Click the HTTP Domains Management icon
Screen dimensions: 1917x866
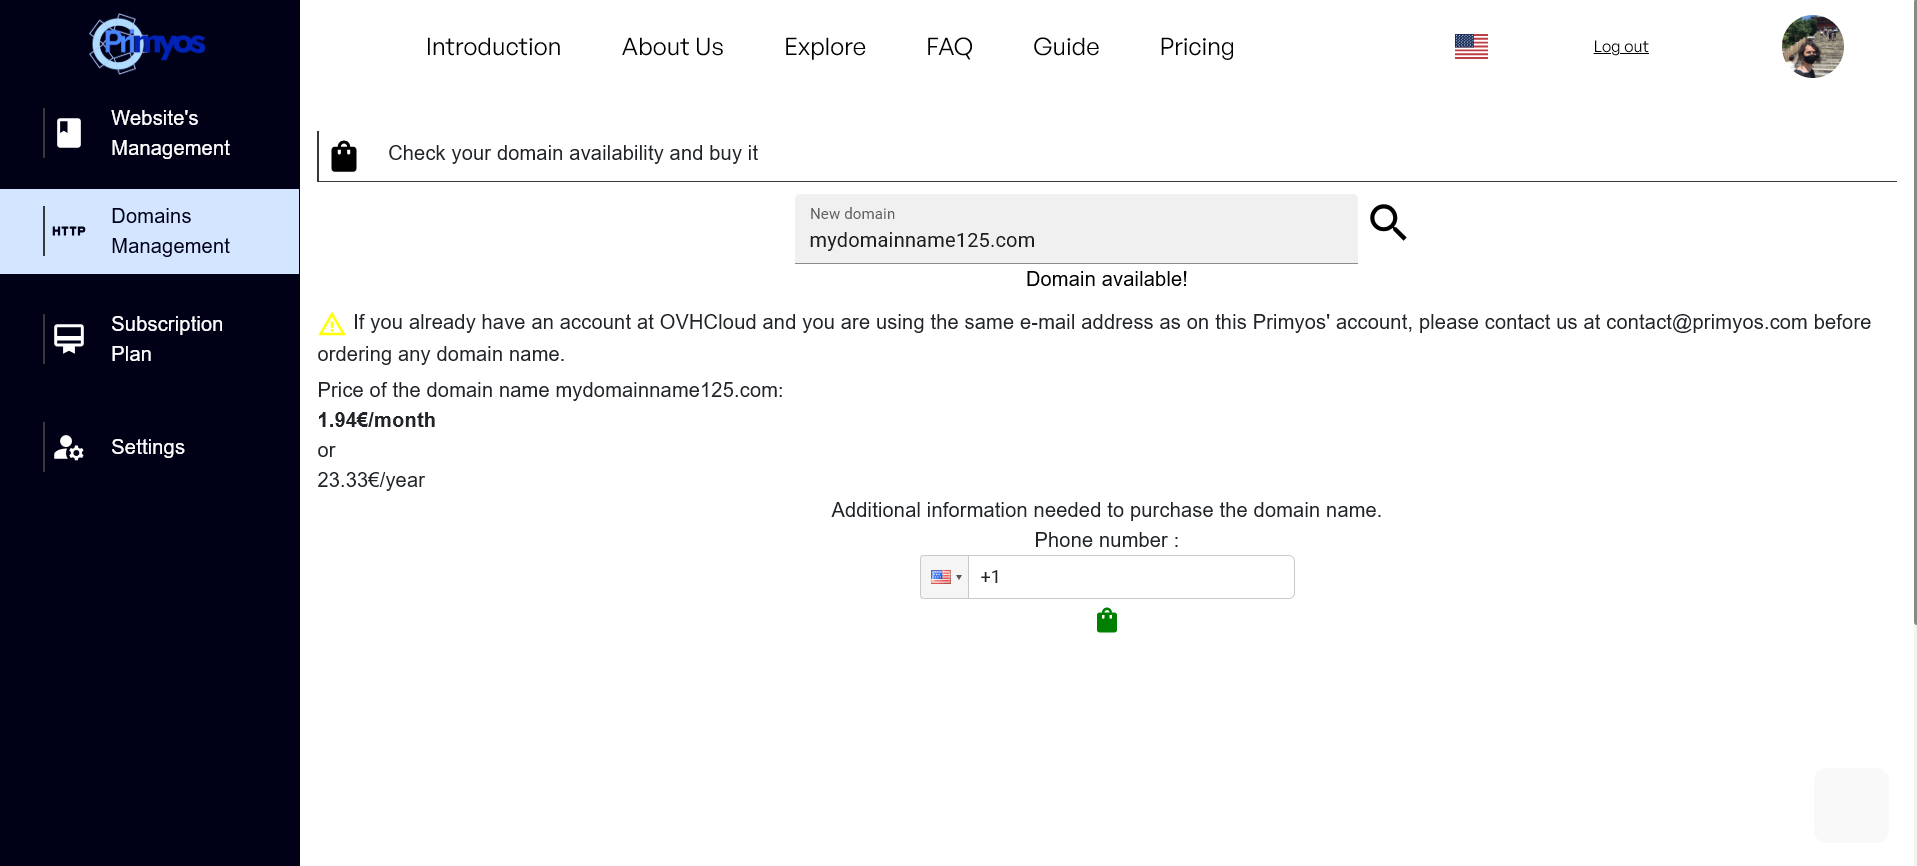pos(69,231)
